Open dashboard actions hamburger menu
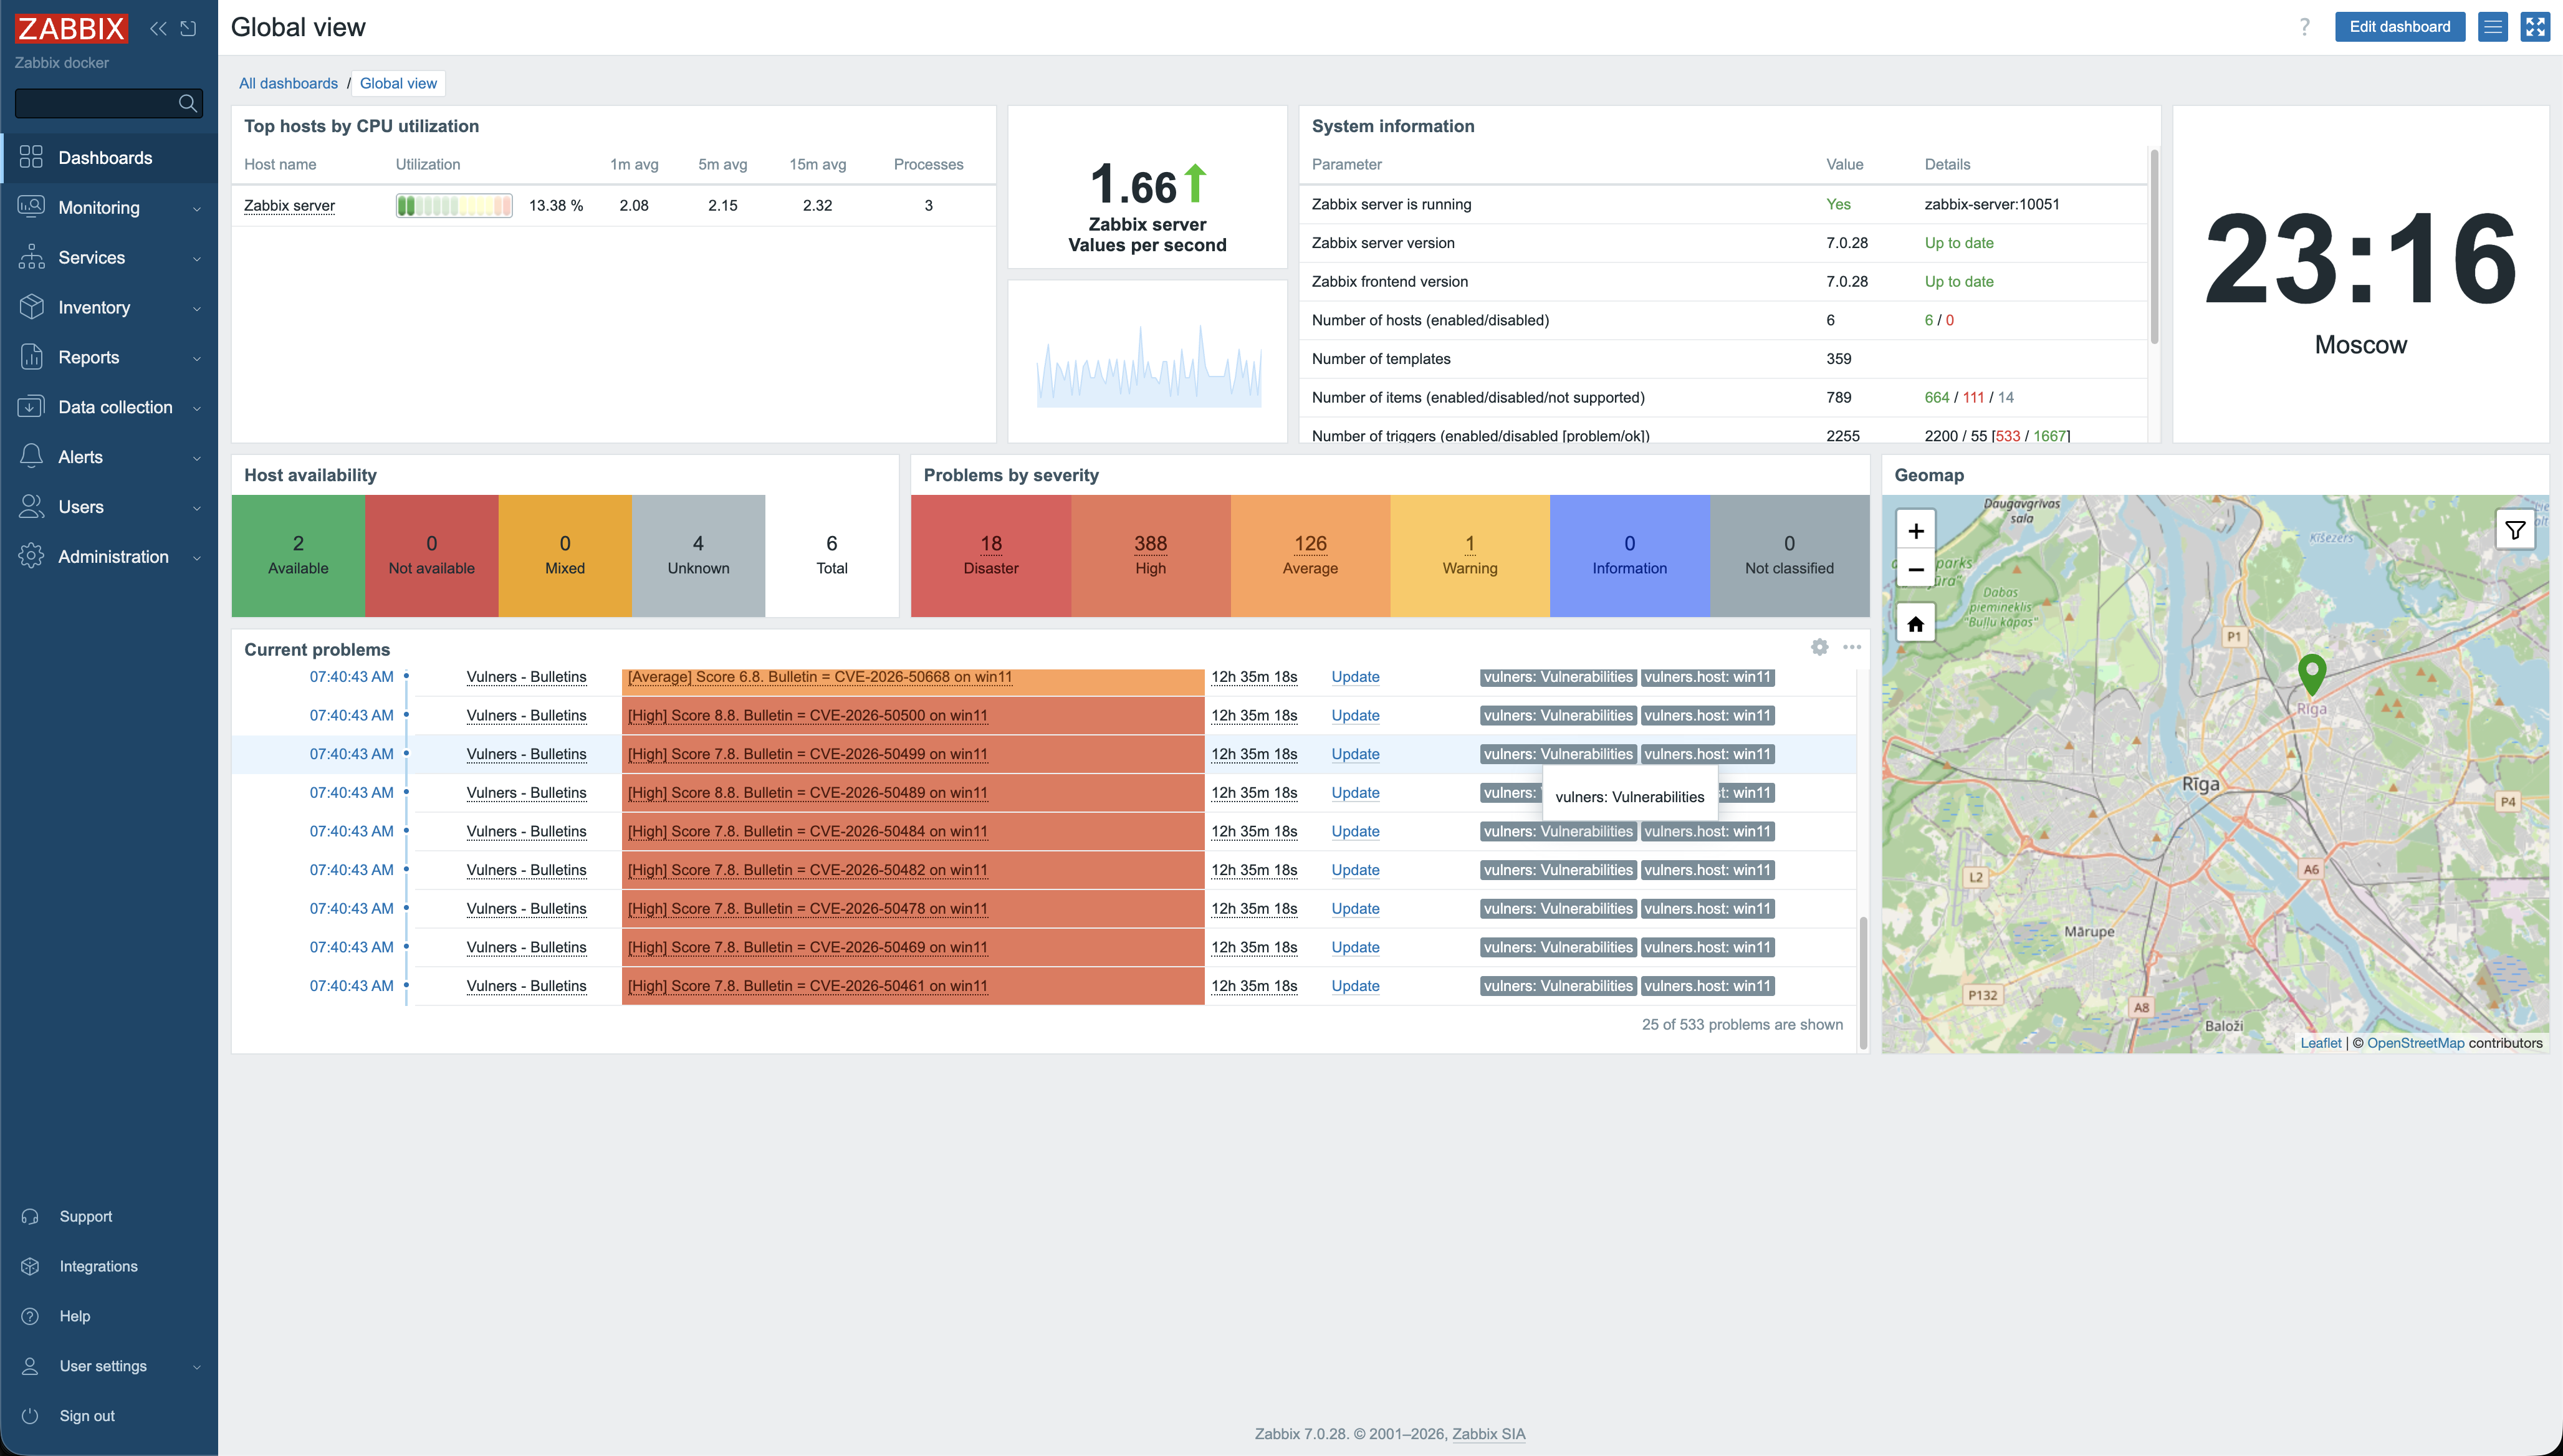The image size is (2563, 1456). pyautogui.click(x=2493, y=27)
